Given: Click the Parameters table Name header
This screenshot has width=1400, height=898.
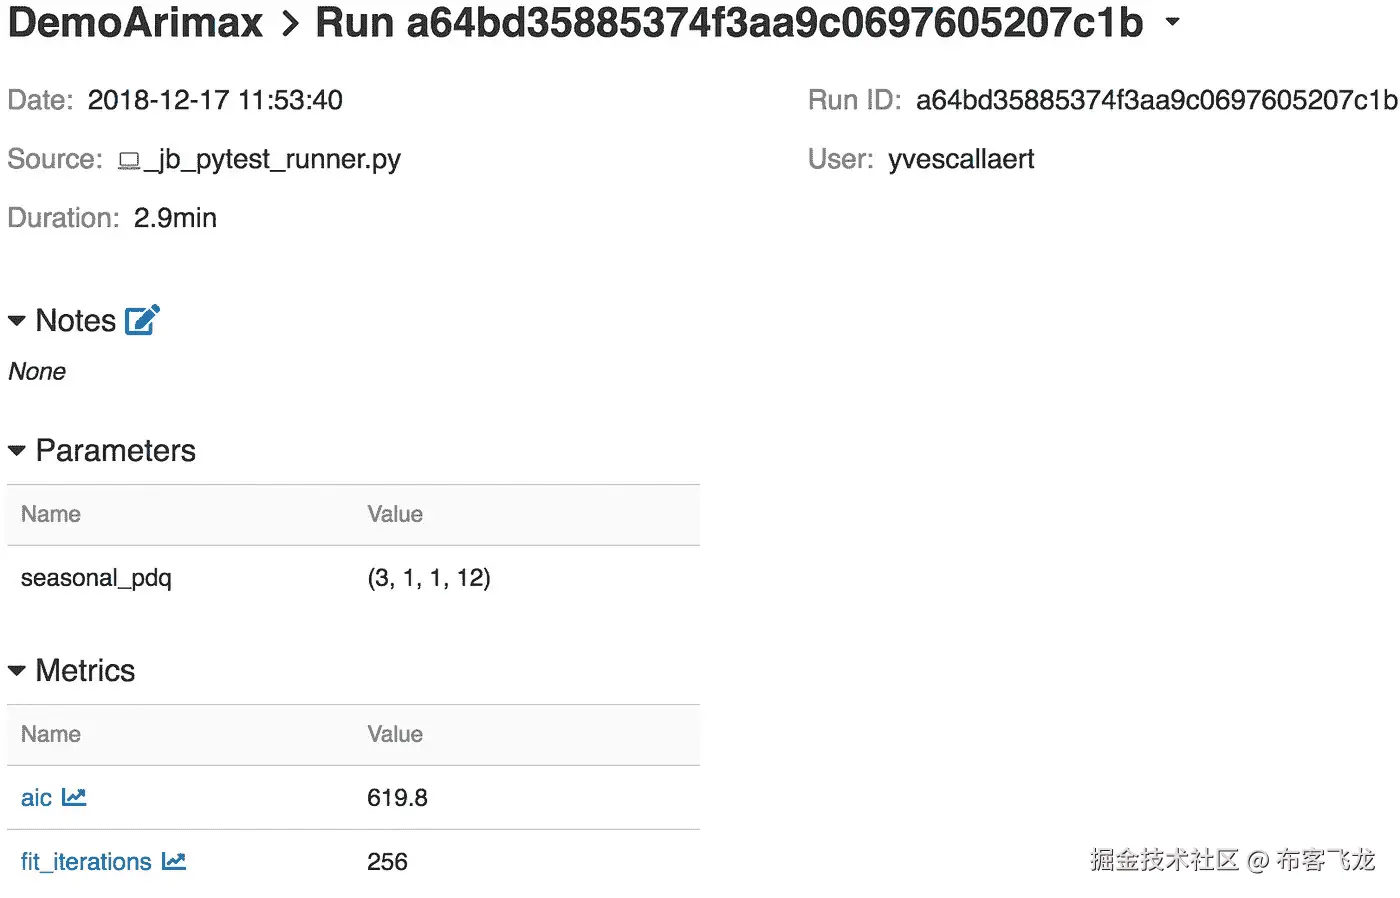Looking at the screenshot, I should coord(51,514).
